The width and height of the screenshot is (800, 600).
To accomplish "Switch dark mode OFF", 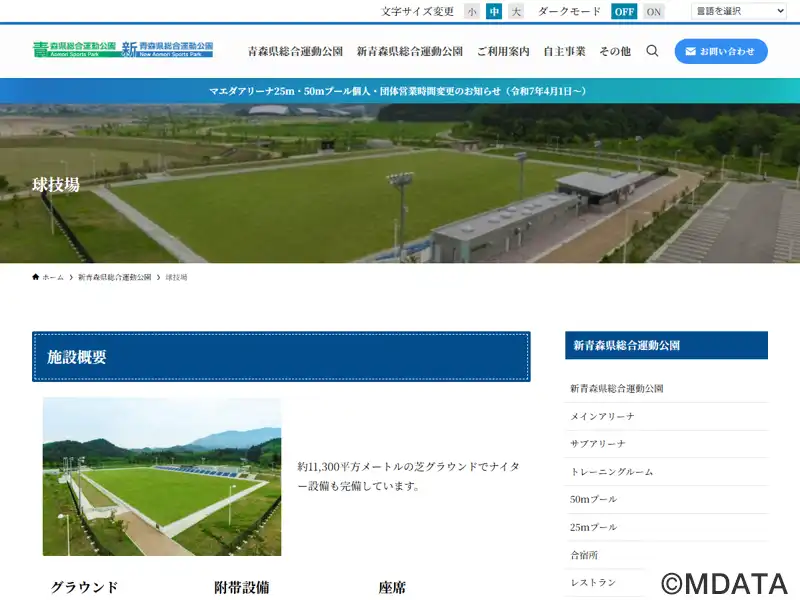I will [624, 11].
